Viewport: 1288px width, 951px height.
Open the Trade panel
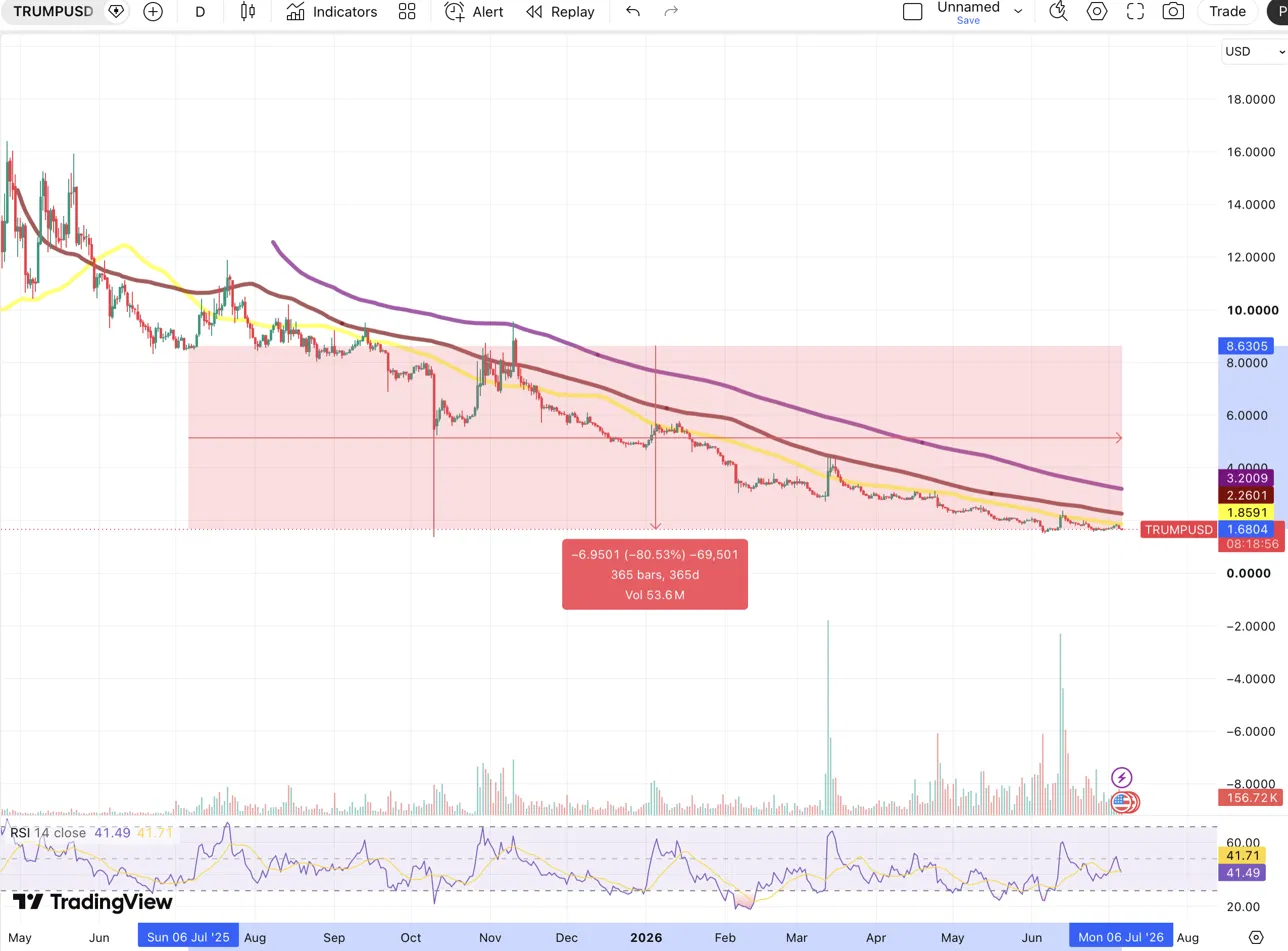pos(1227,12)
